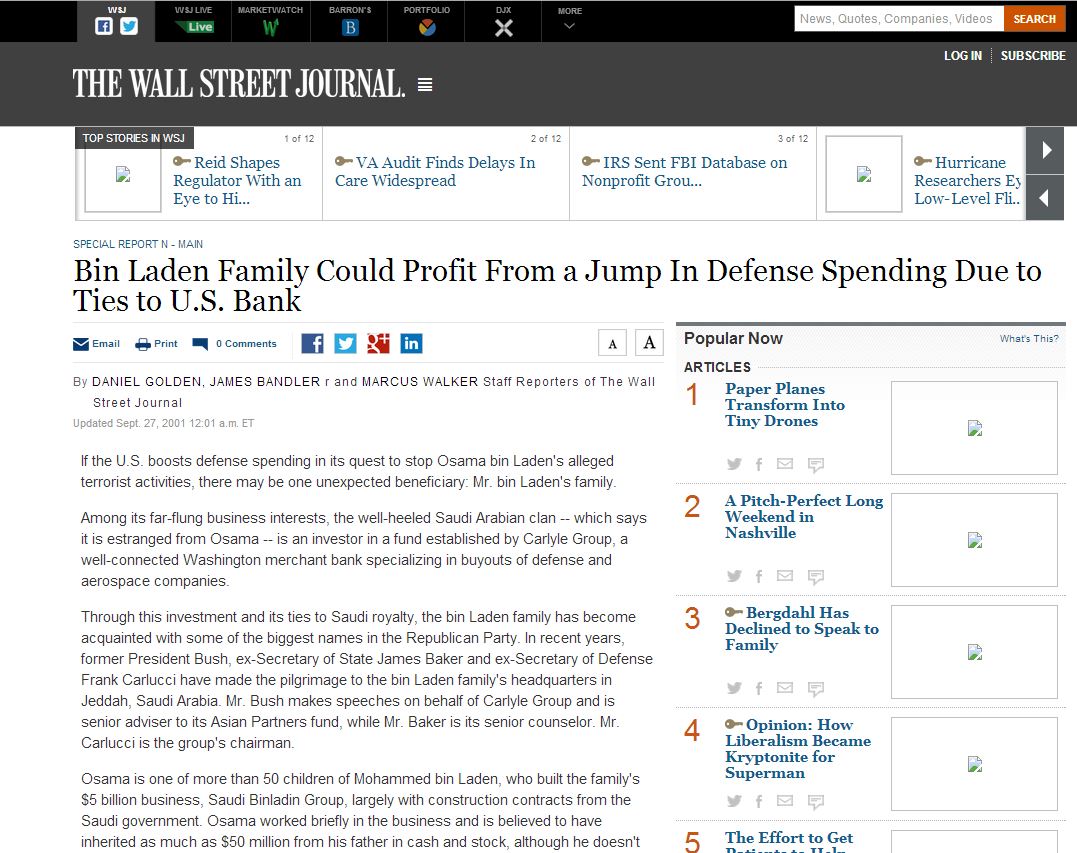Click thumbnail for Nashville article
The image size is (1077, 853).
coord(974,540)
